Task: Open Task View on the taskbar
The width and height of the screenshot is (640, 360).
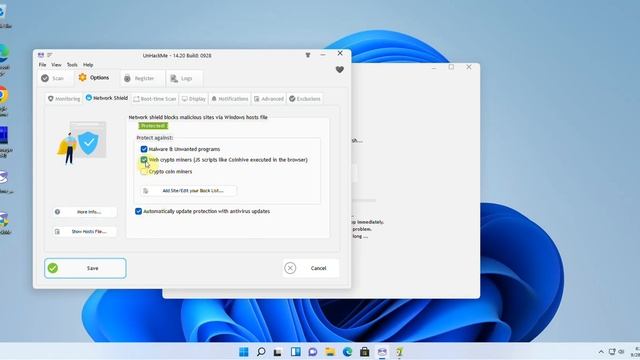Action: point(278,352)
